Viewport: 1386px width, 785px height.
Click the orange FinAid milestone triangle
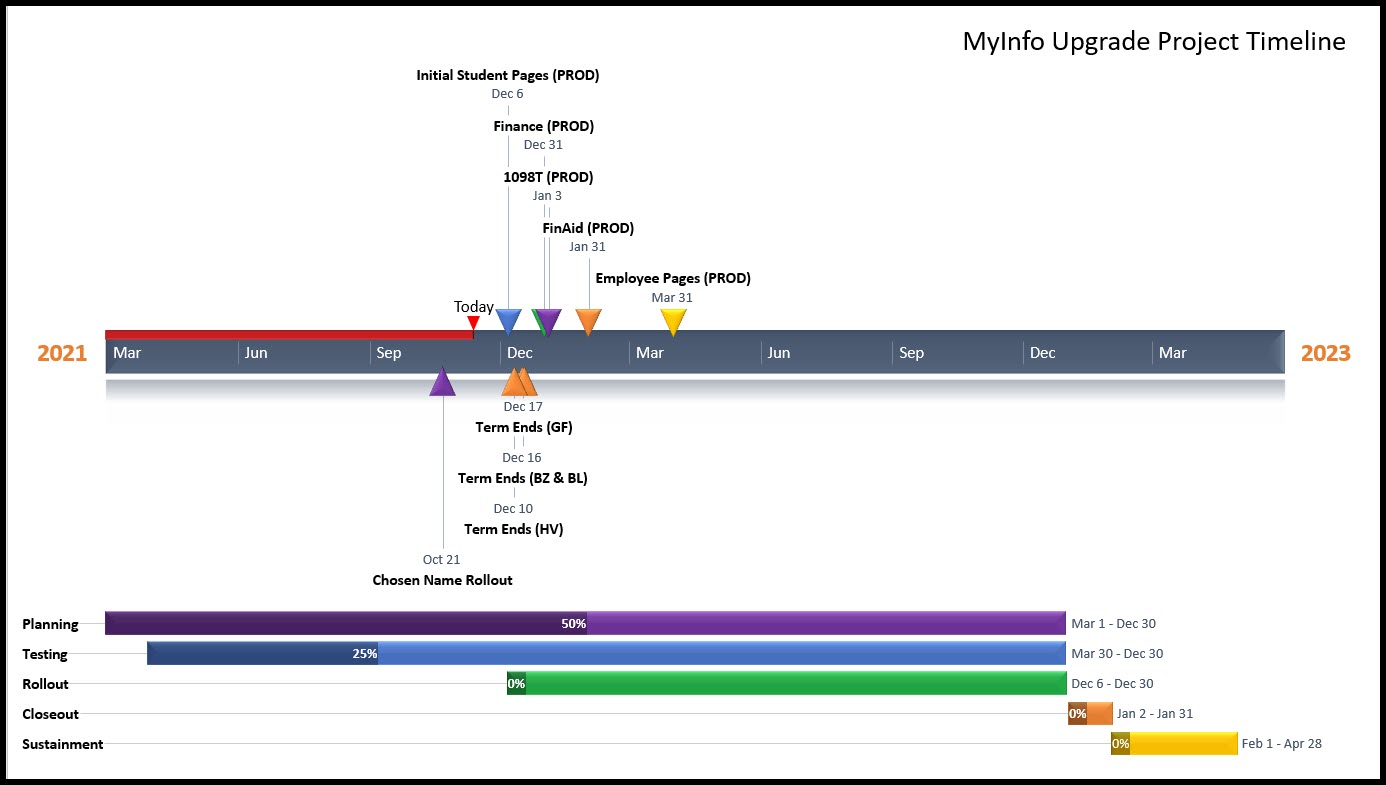tap(589, 322)
